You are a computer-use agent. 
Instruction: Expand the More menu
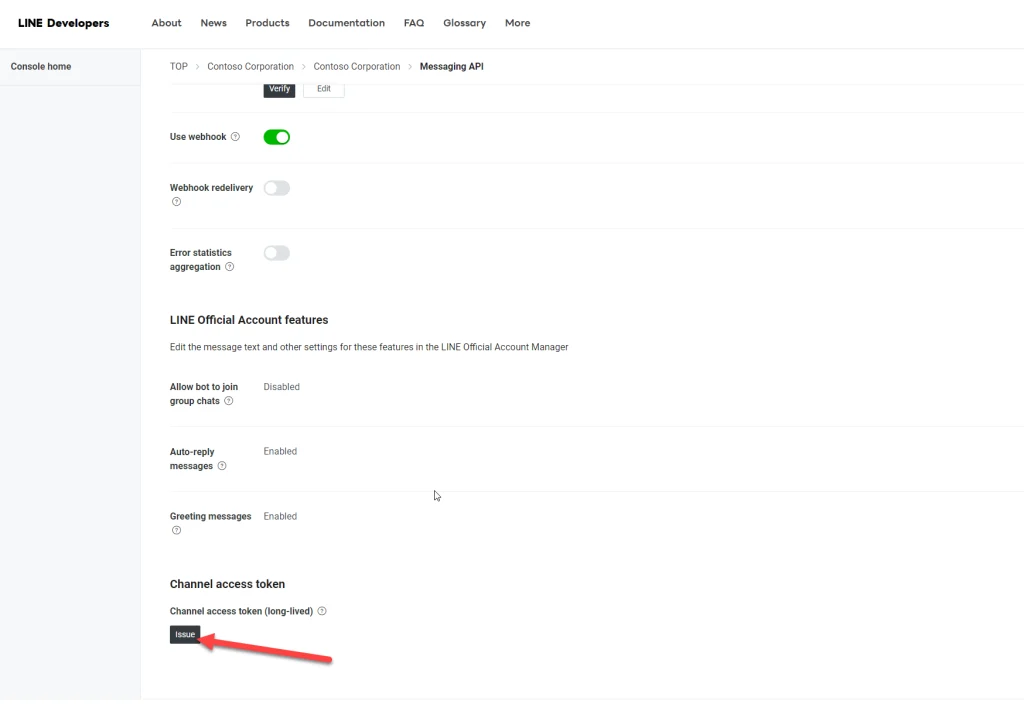[x=517, y=23]
